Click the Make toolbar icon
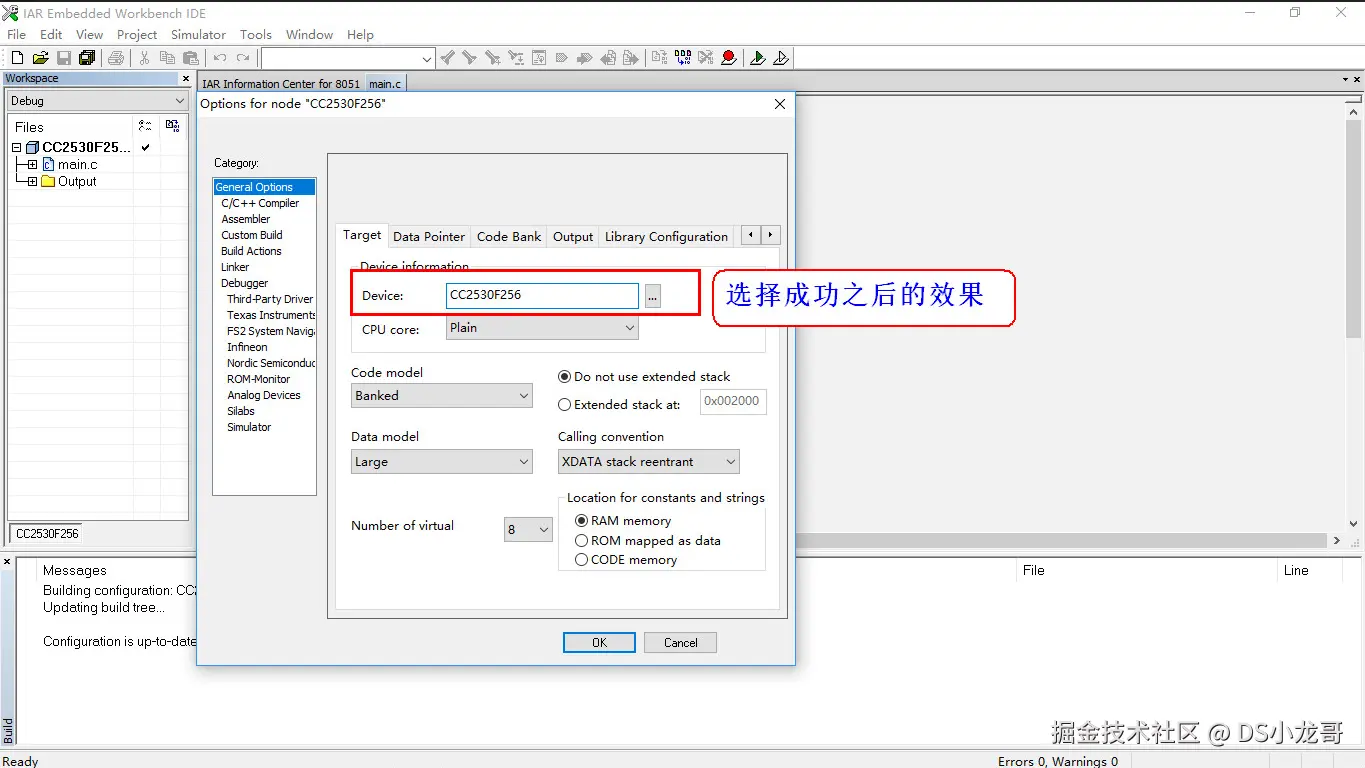 [682, 58]
